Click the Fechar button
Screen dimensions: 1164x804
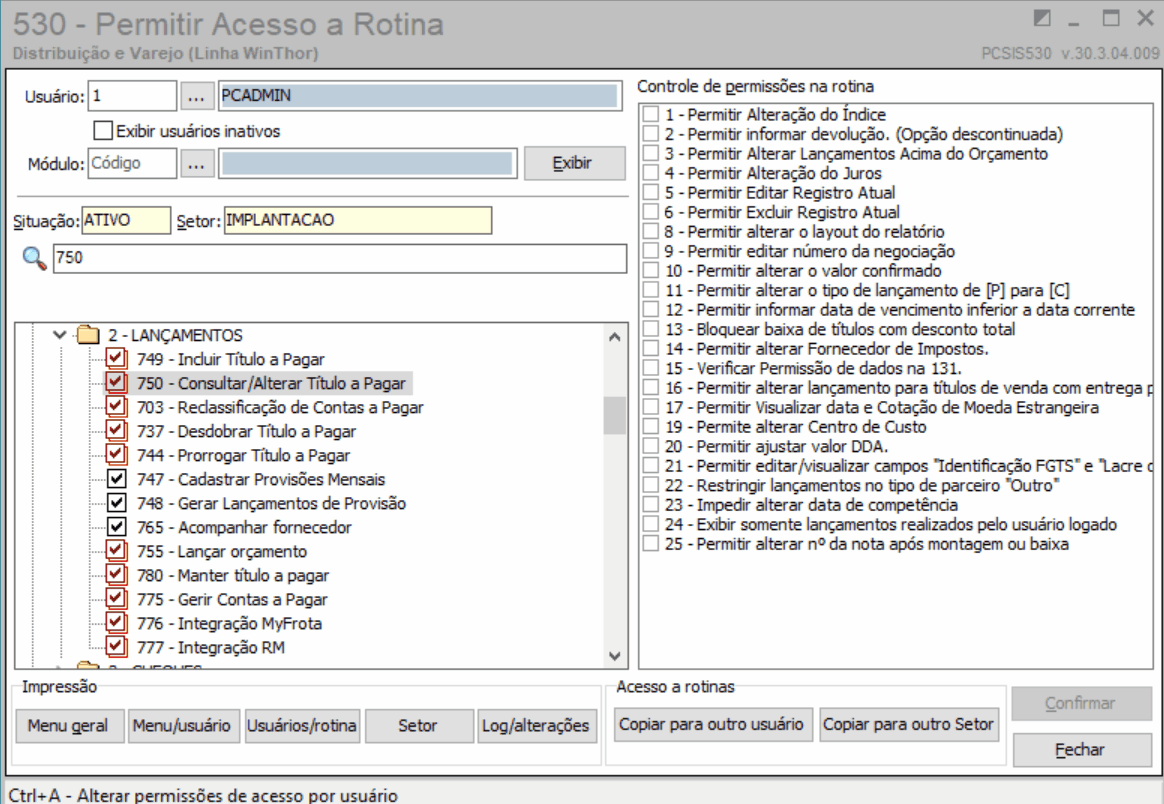tap(1082, 750)
